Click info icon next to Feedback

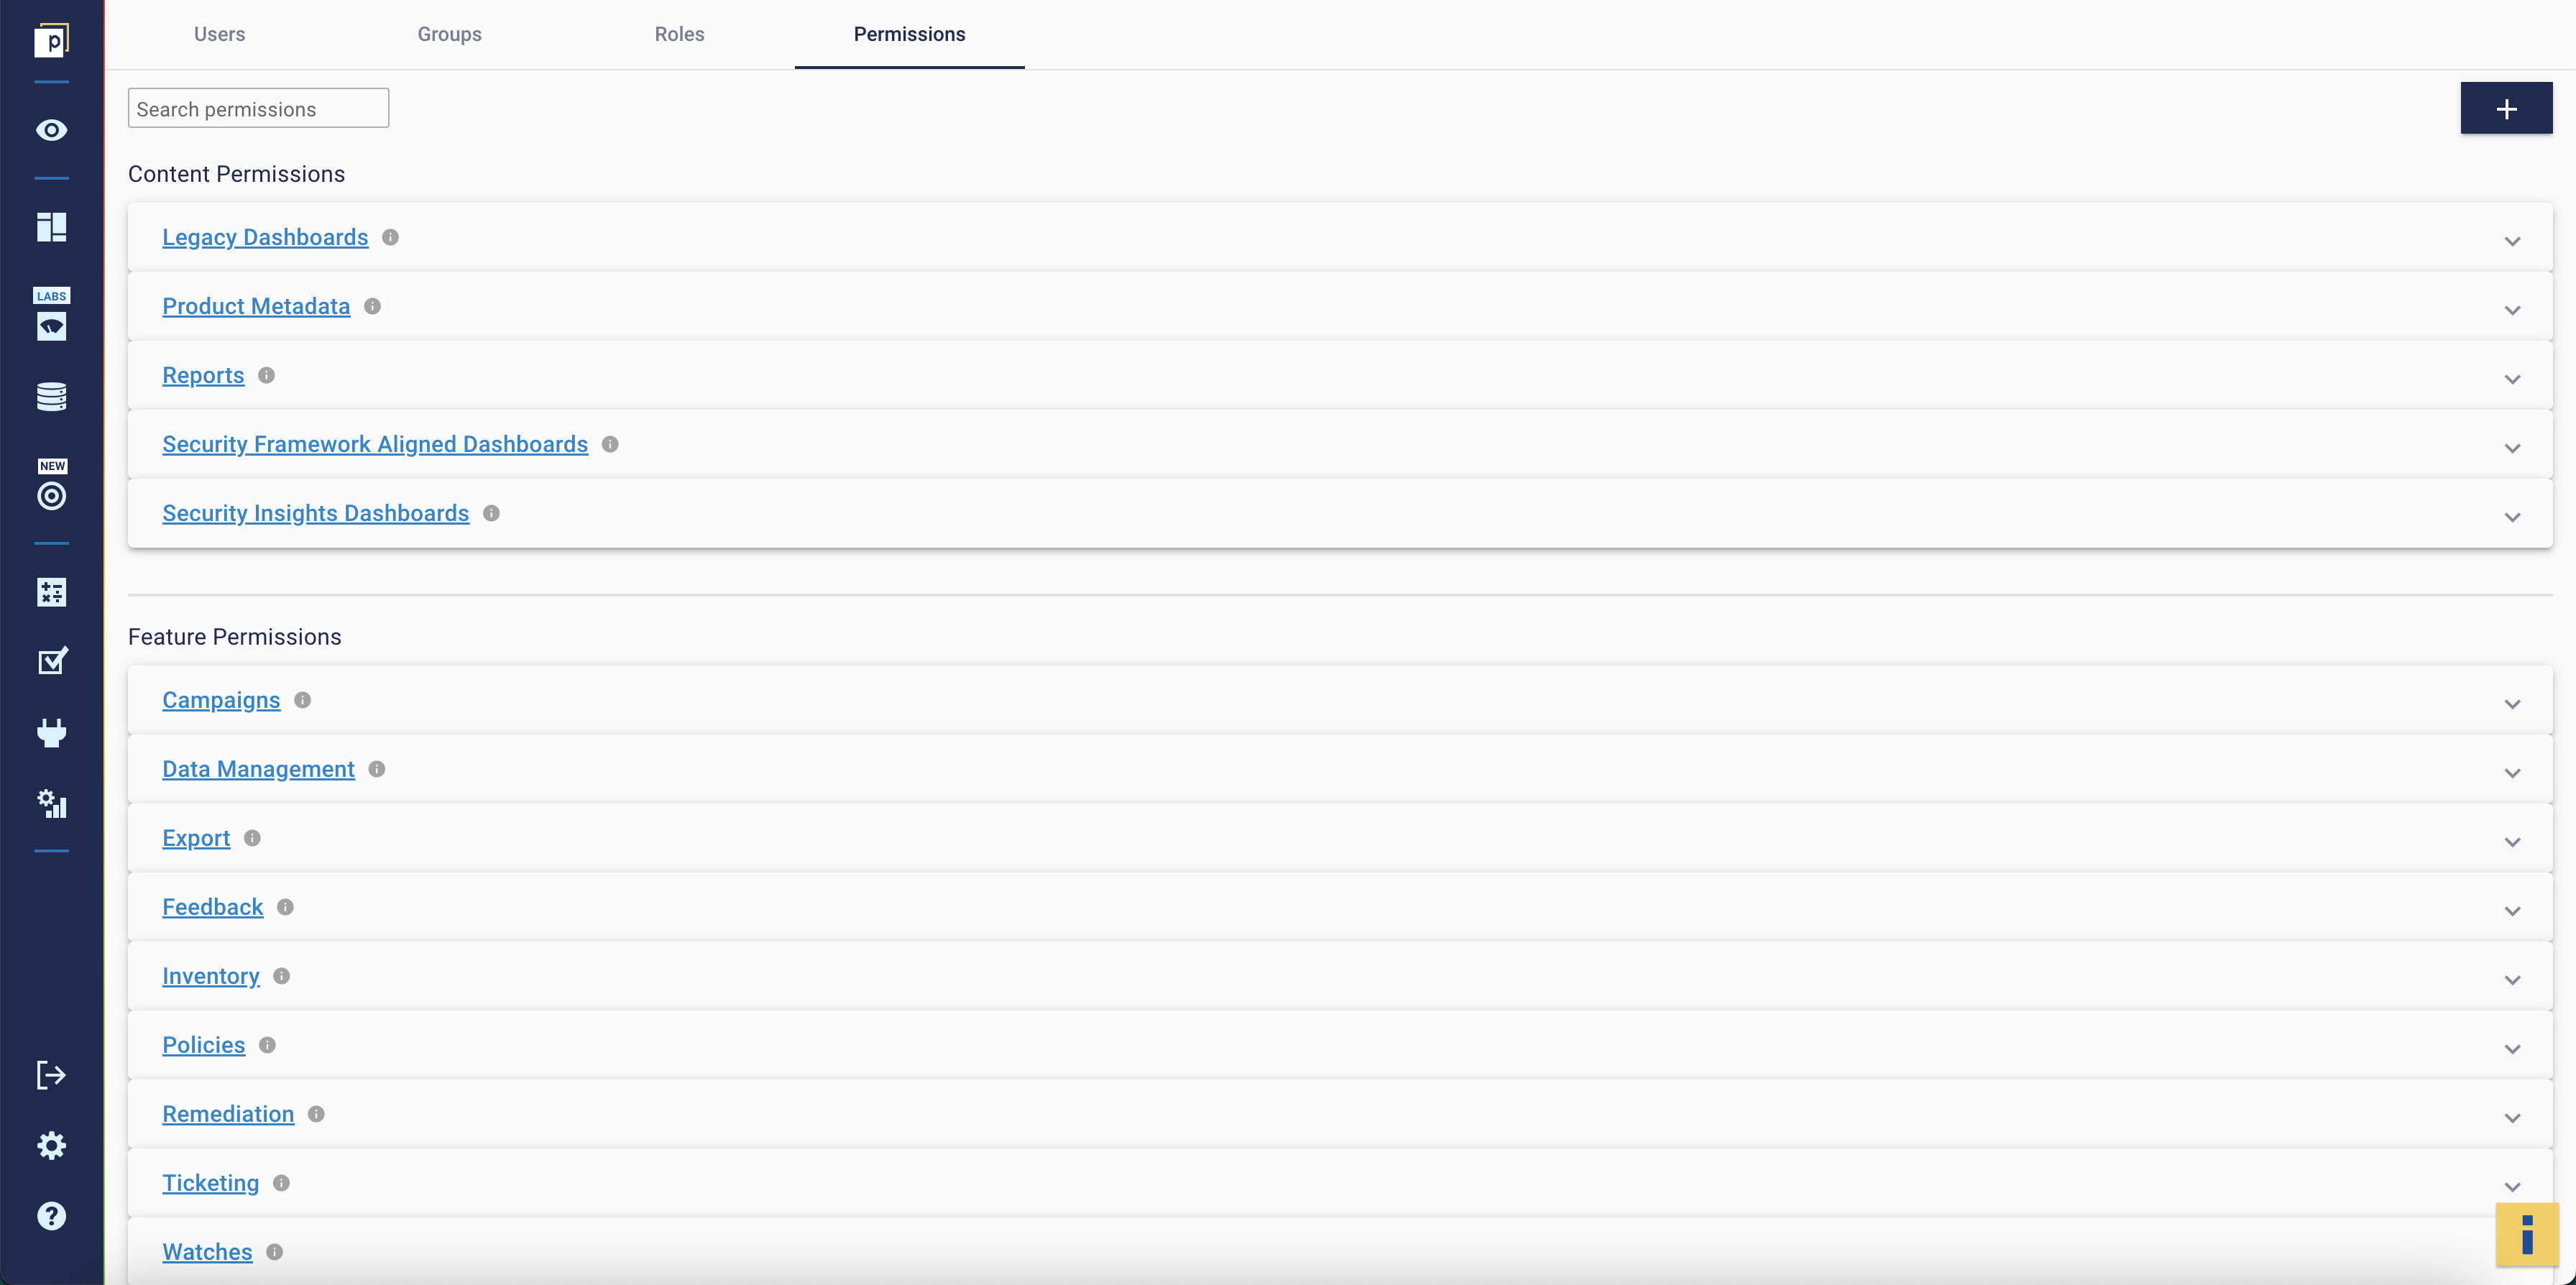tap(285, 907)
